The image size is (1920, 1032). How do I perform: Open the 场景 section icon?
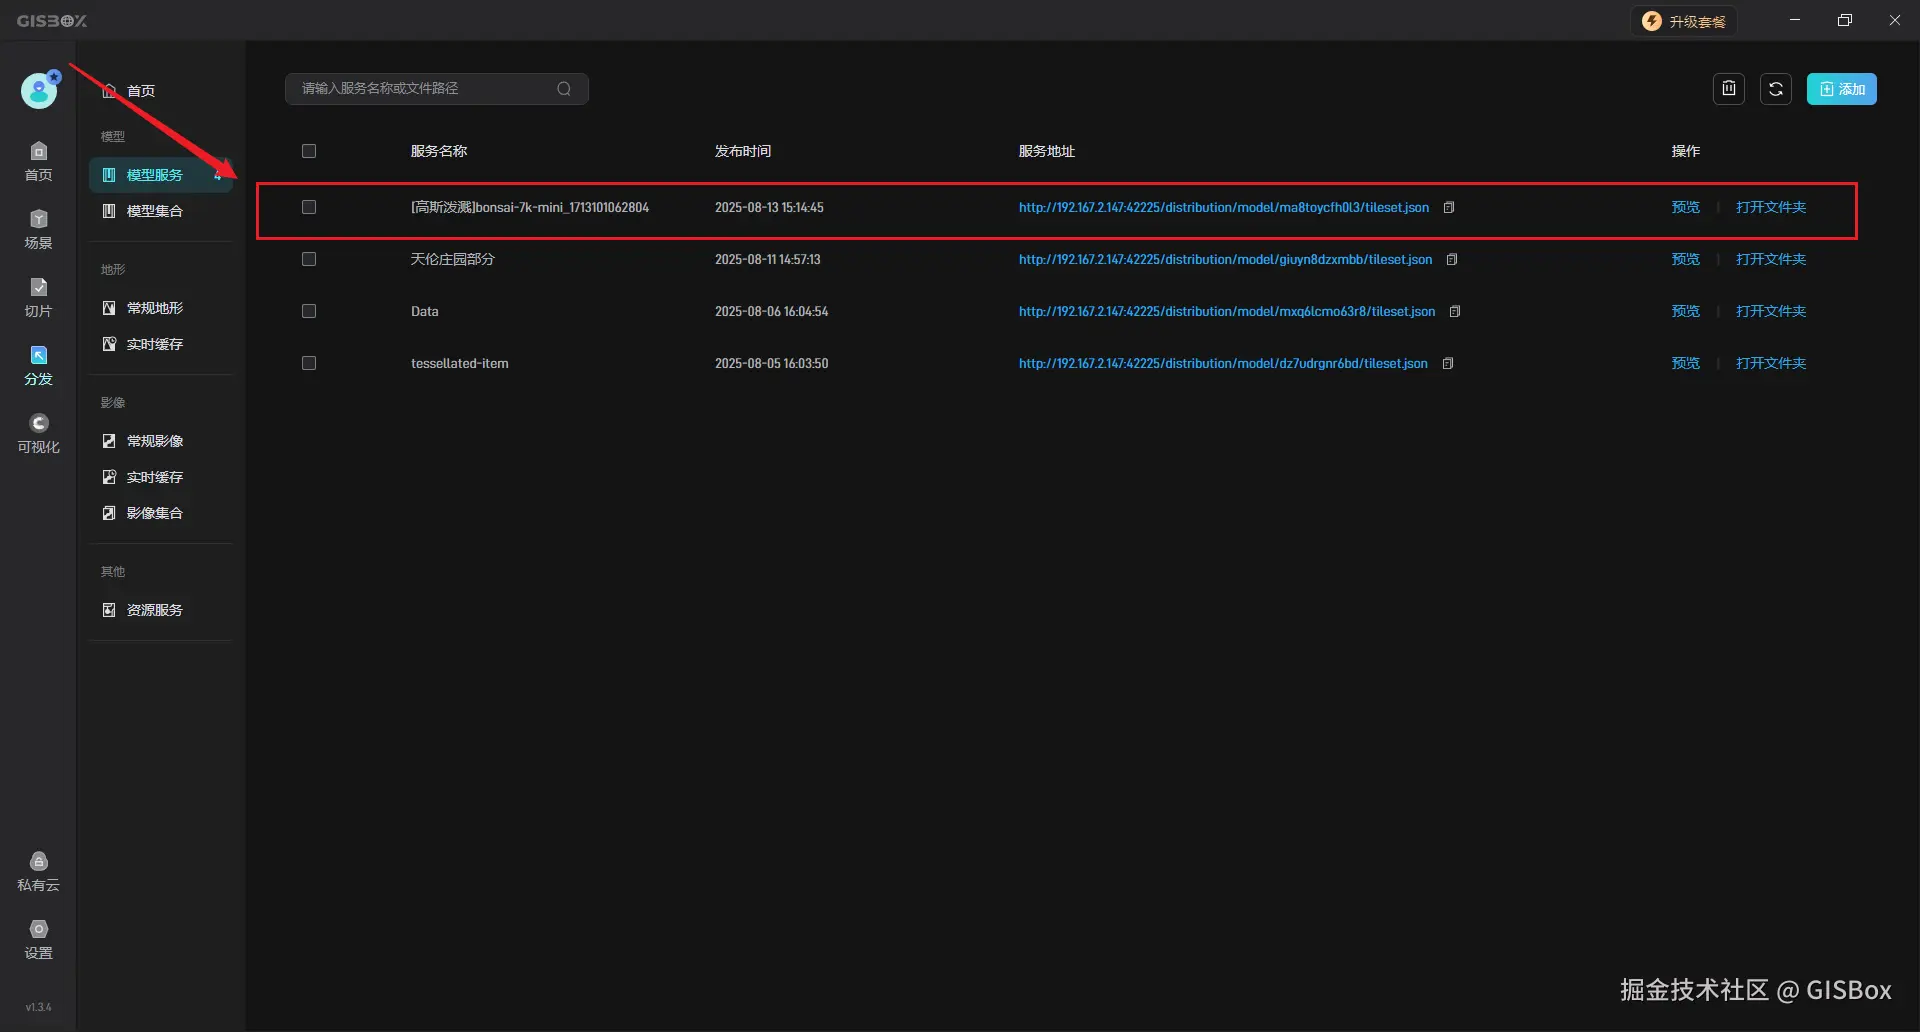tap(38, 229)
